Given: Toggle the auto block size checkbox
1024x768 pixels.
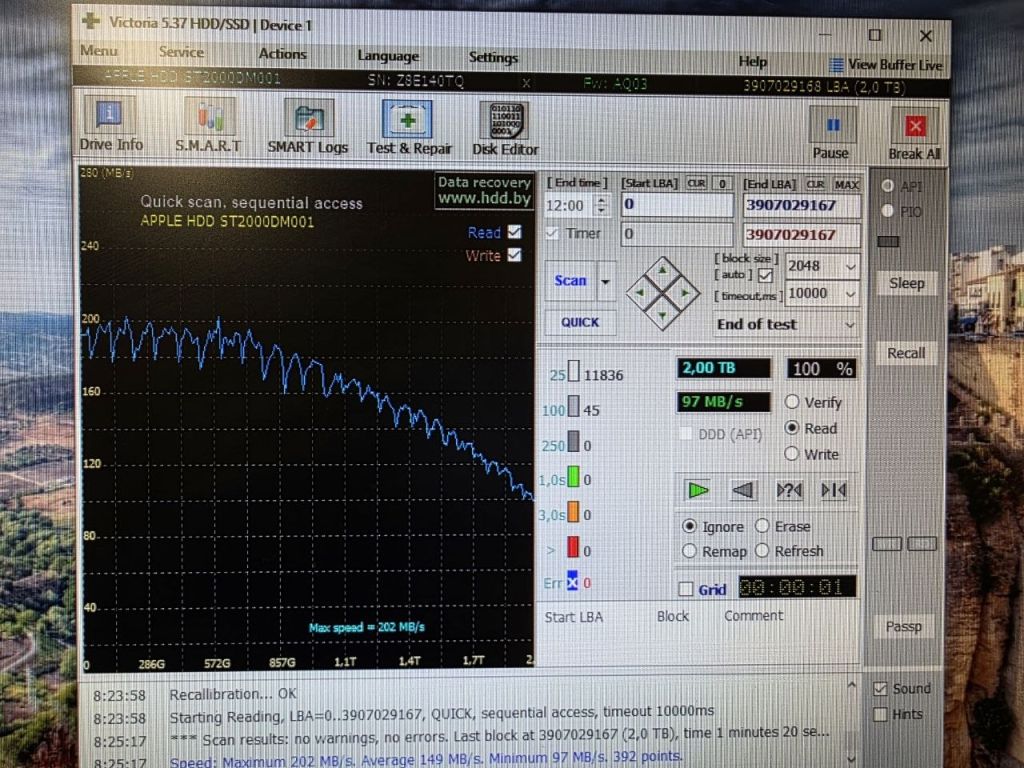Looking at the screenshot, I should (x=765, y=276).
